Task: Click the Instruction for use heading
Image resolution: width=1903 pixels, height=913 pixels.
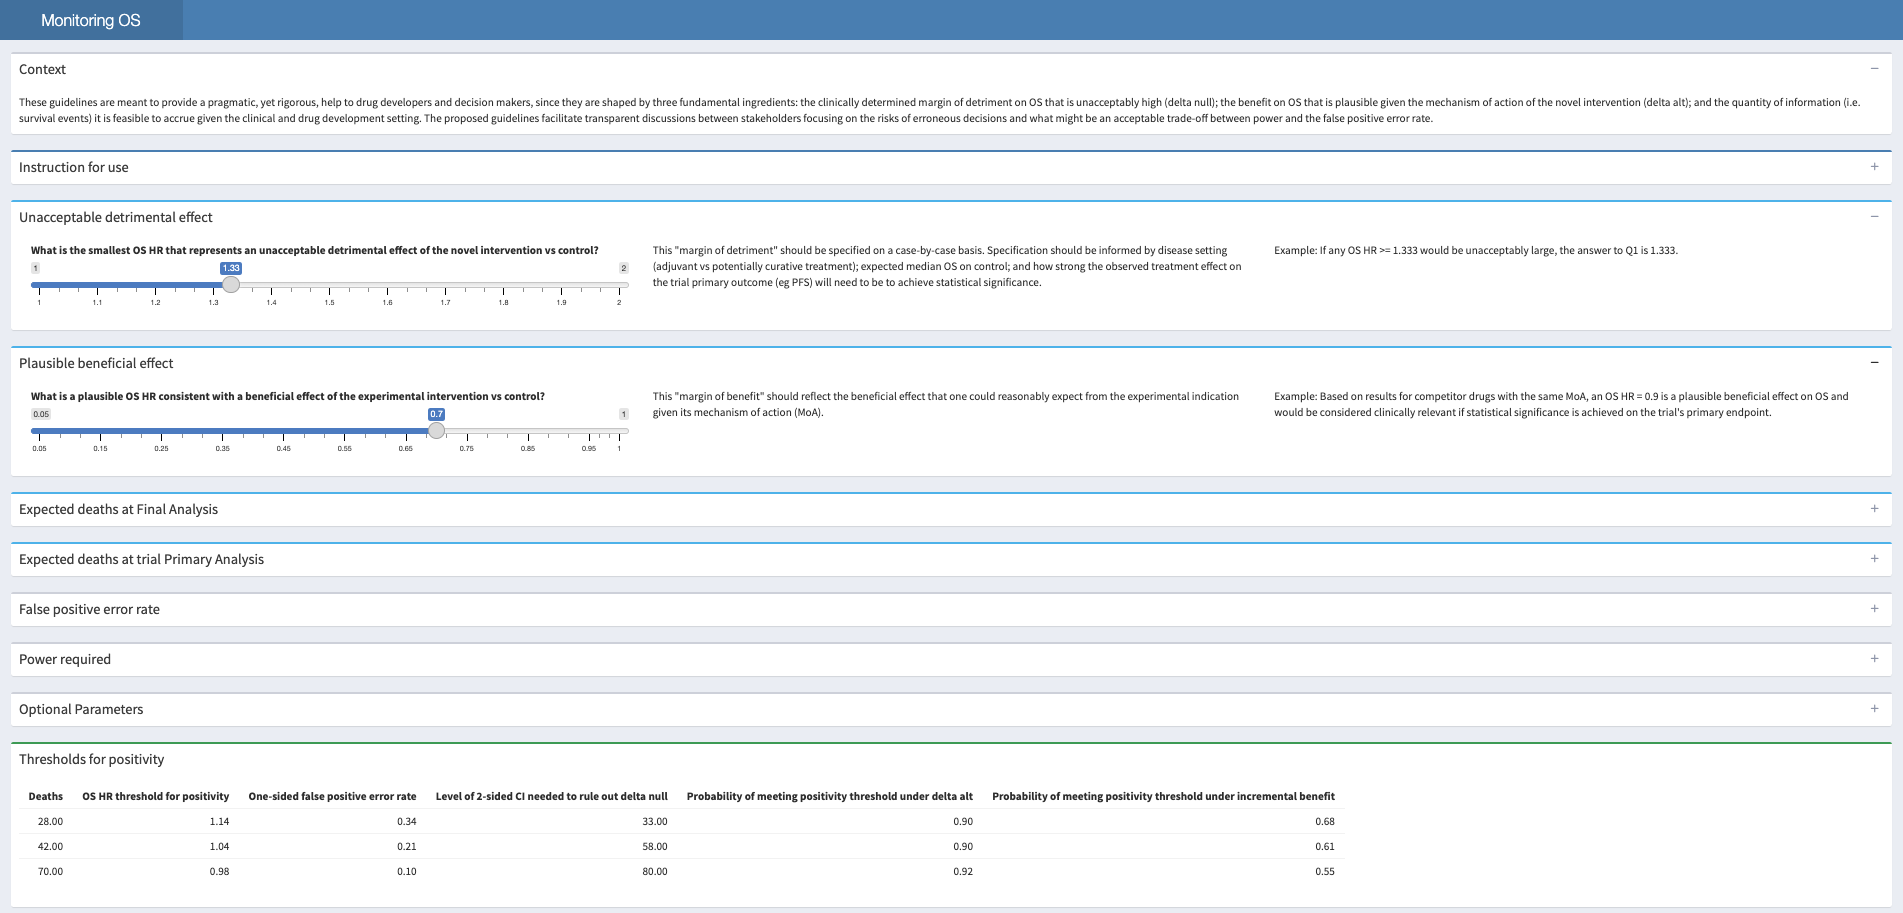Action: [x=74, y=167]
